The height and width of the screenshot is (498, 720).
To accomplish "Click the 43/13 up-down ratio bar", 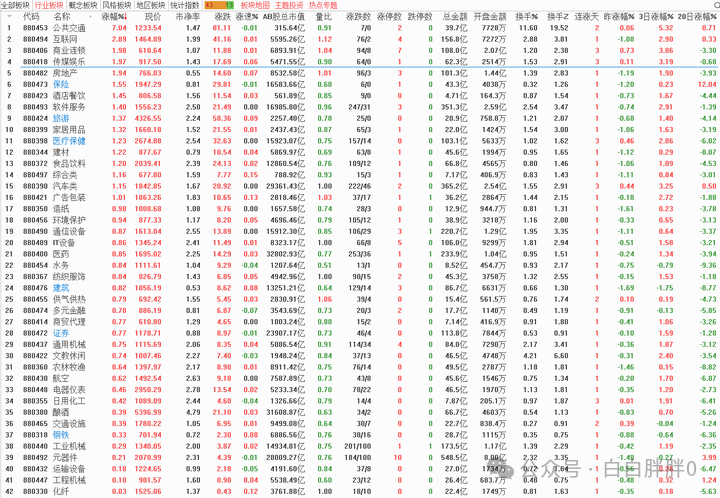I will click(219, 5).
